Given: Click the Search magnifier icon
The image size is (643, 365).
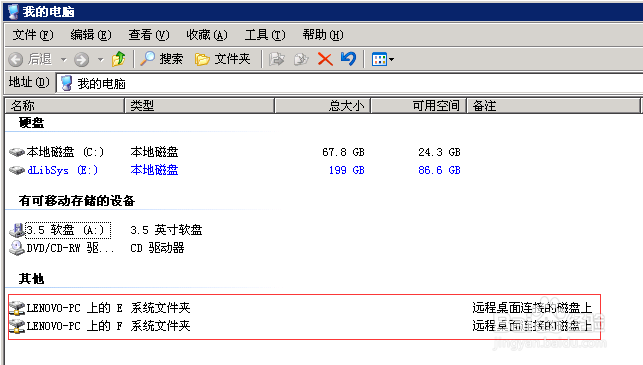Looking at the screenshot, I should [x=147, y=59].
